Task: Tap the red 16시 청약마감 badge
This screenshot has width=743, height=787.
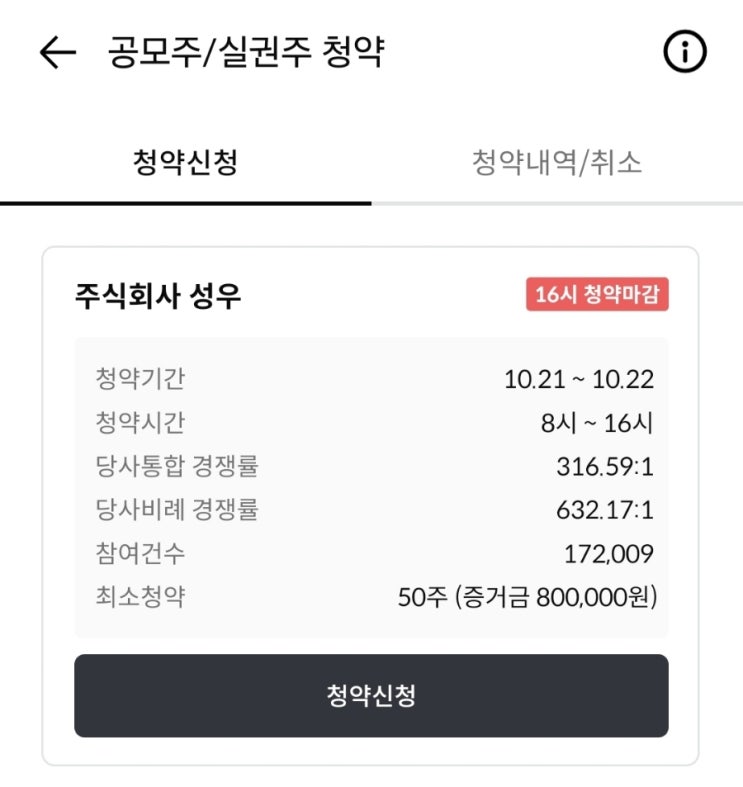Action: point(597,294)
